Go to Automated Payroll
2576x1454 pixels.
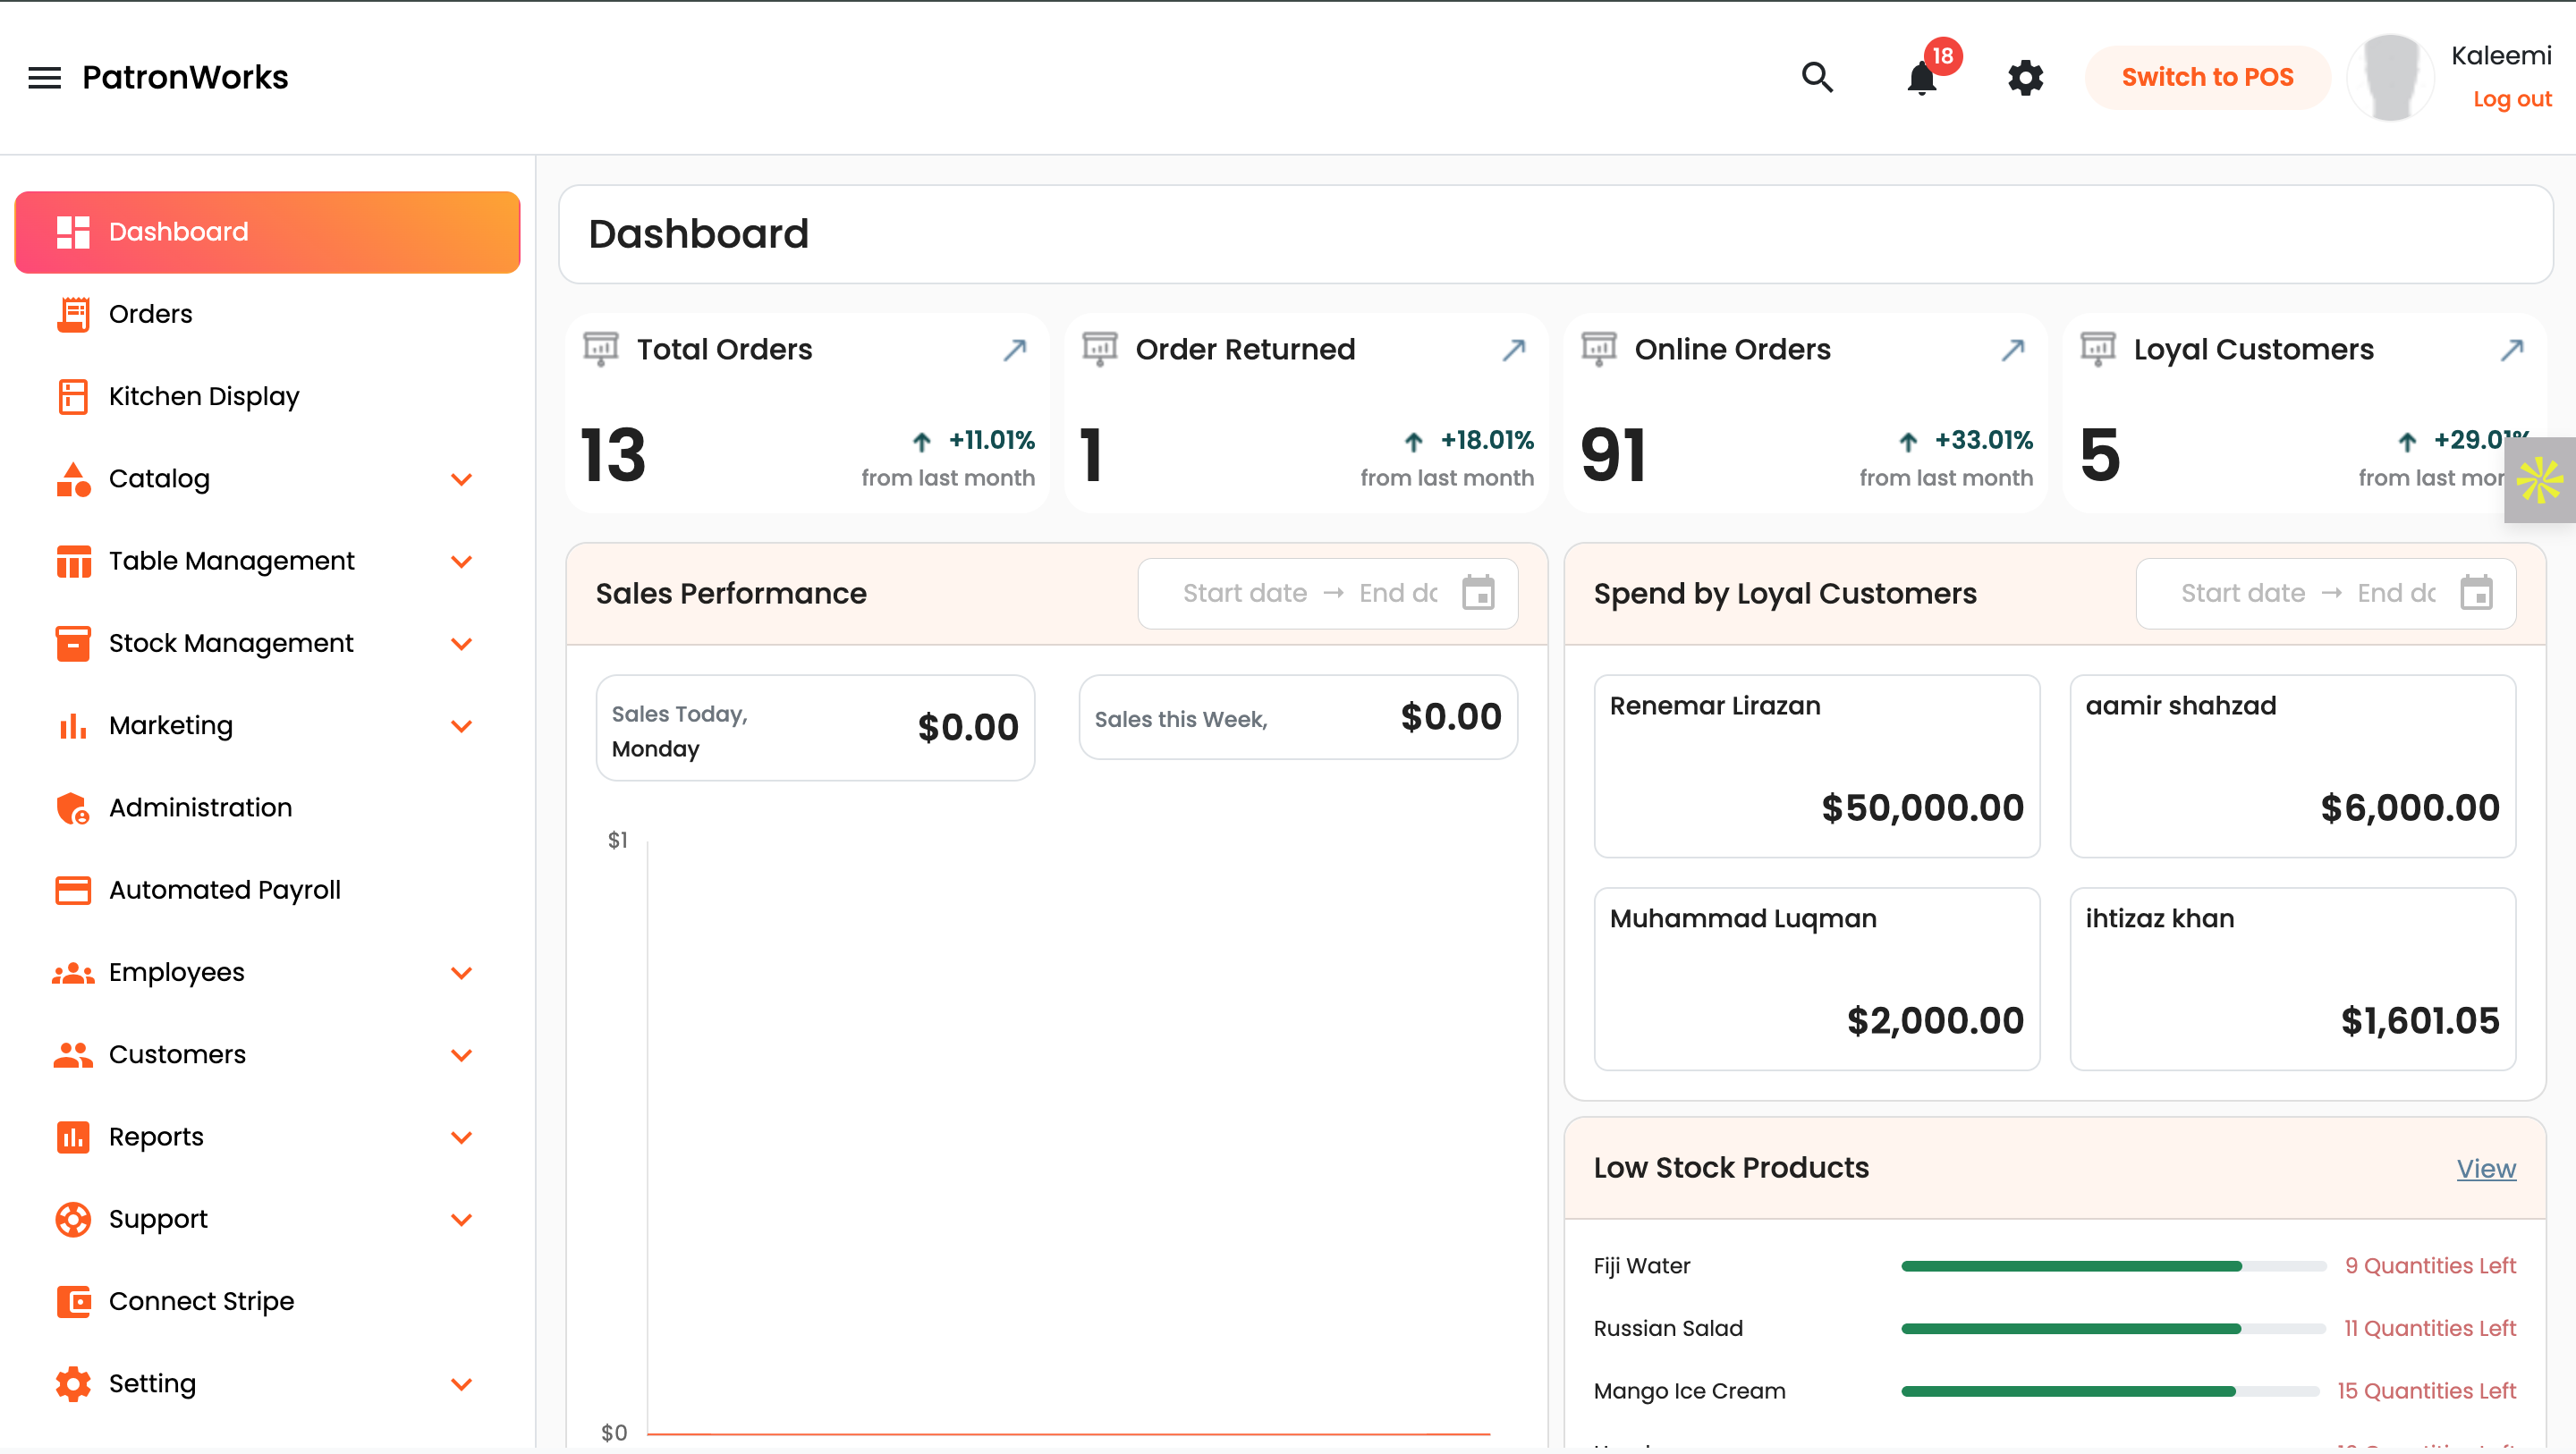(224, 889)
